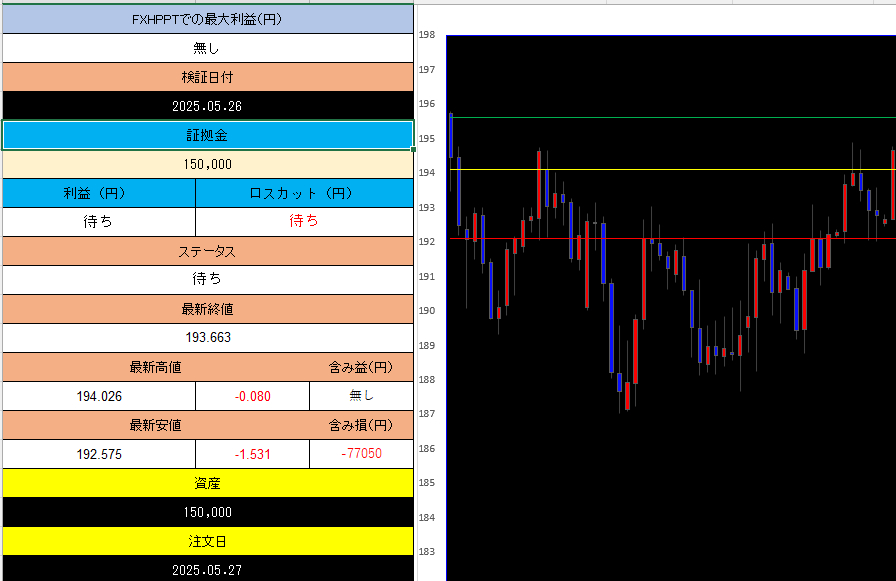This screenshot has width=896, height=581.
Task: Select the 最新安値 header cell
Action: coord(155,425)
